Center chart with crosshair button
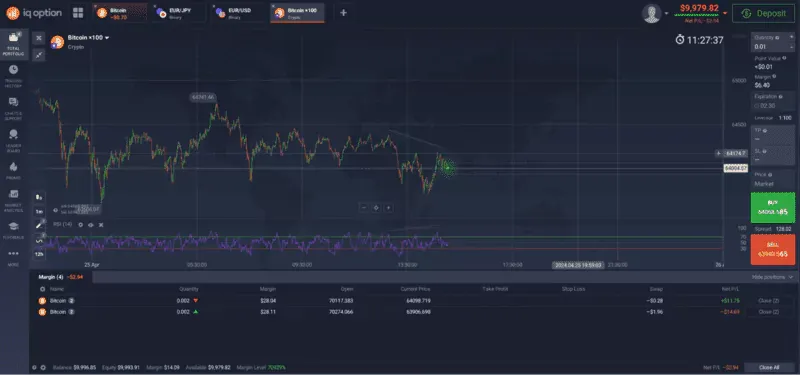 coord(376,208)
